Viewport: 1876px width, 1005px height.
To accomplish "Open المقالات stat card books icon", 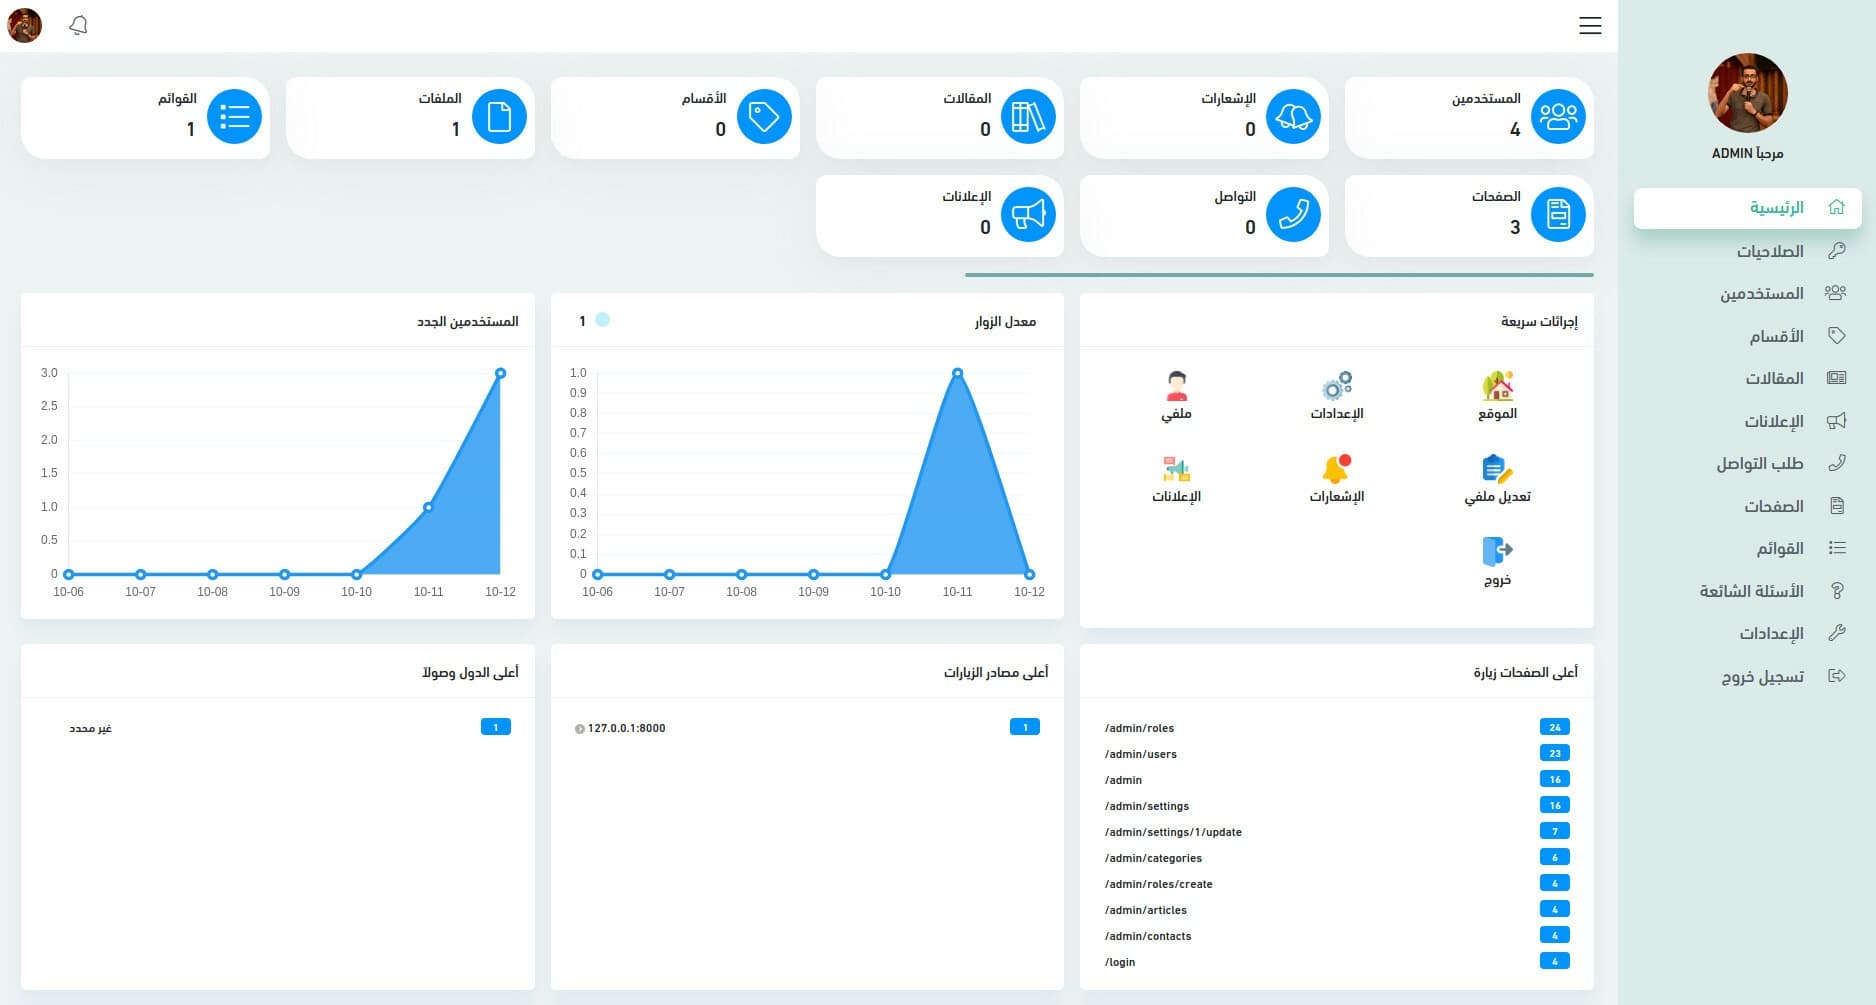I will [x=1028, y=117].
